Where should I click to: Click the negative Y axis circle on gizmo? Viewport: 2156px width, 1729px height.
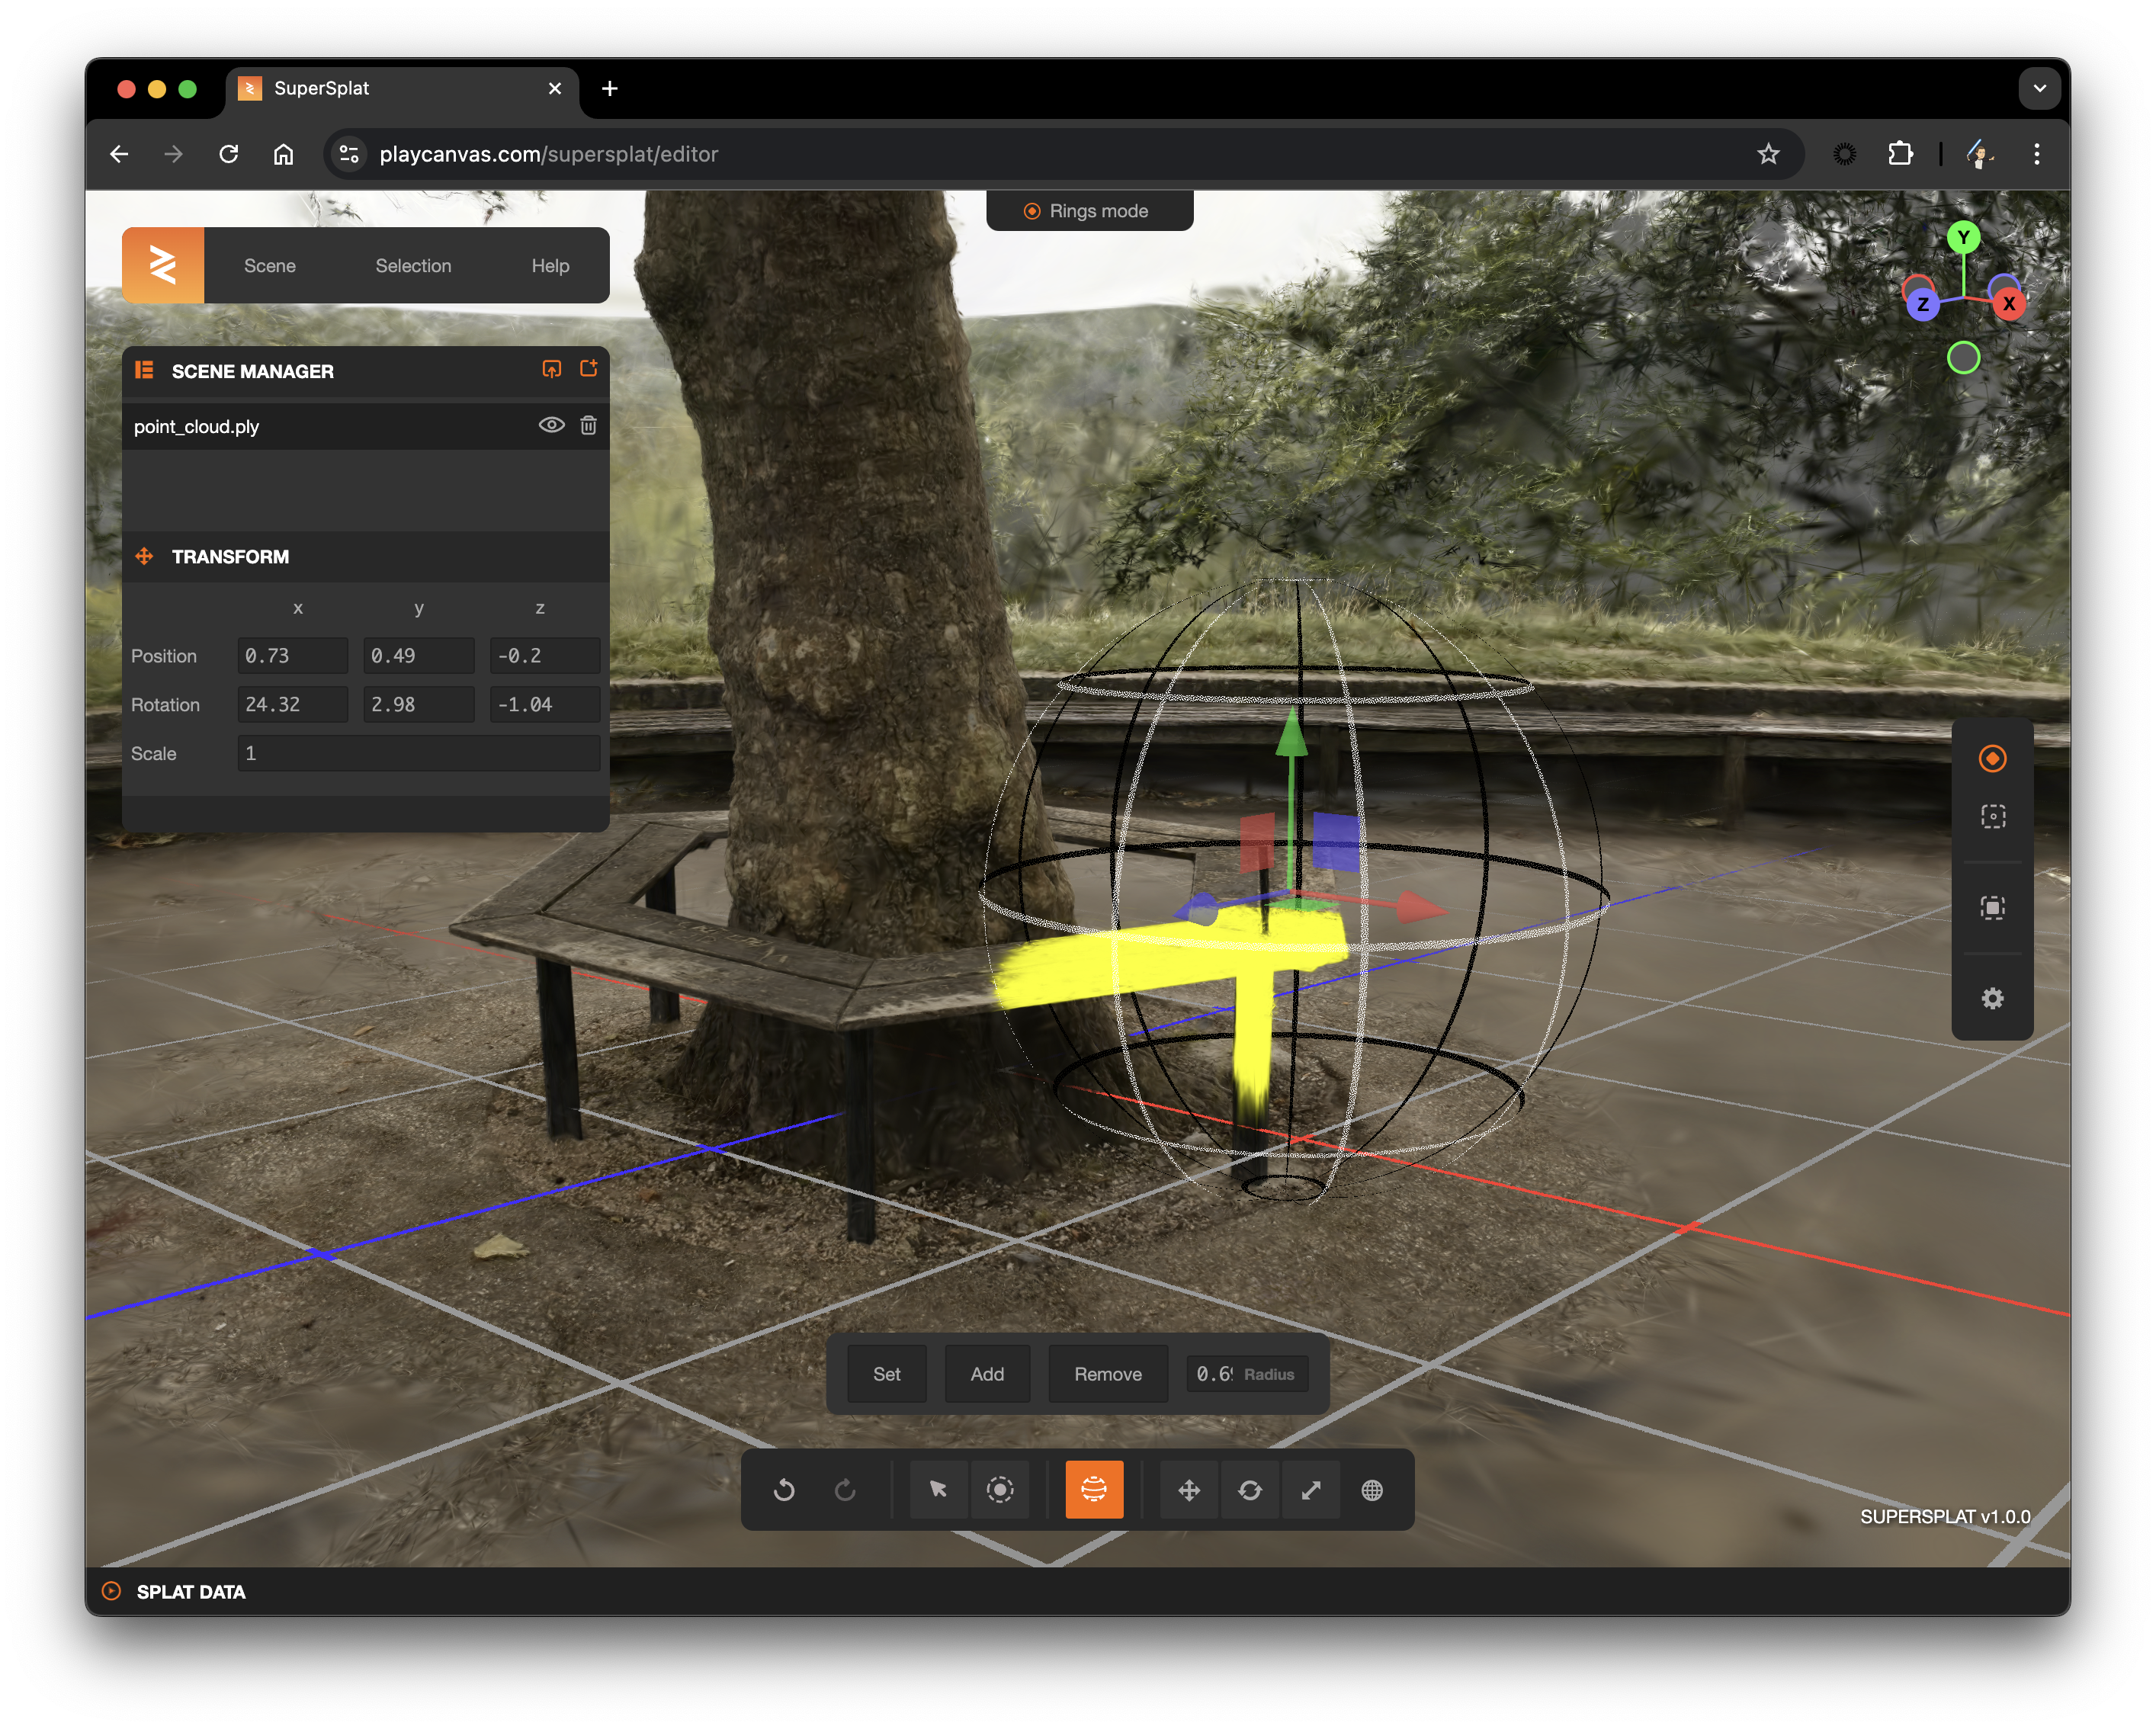(x=1963, y=357)
